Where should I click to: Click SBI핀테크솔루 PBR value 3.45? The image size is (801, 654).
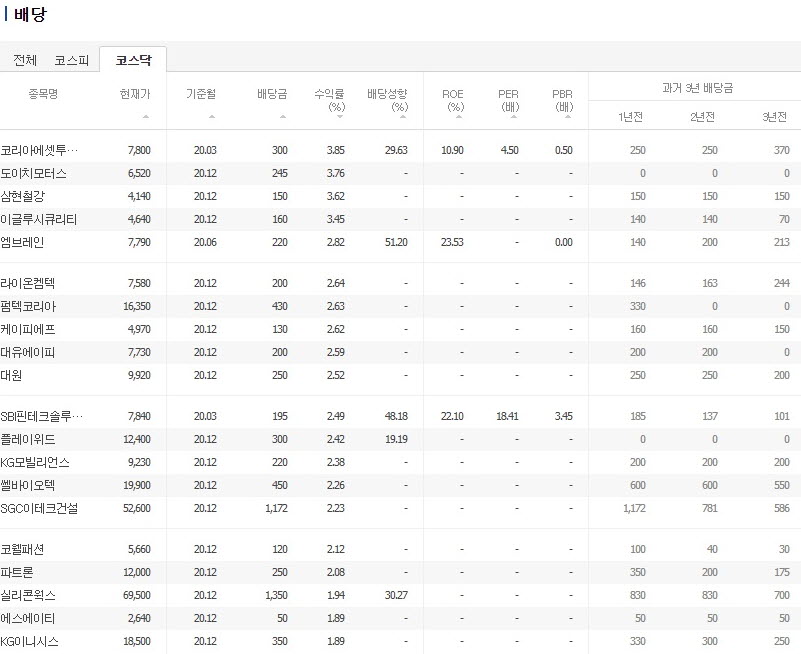pyautogui.click(x=563, y=416)
